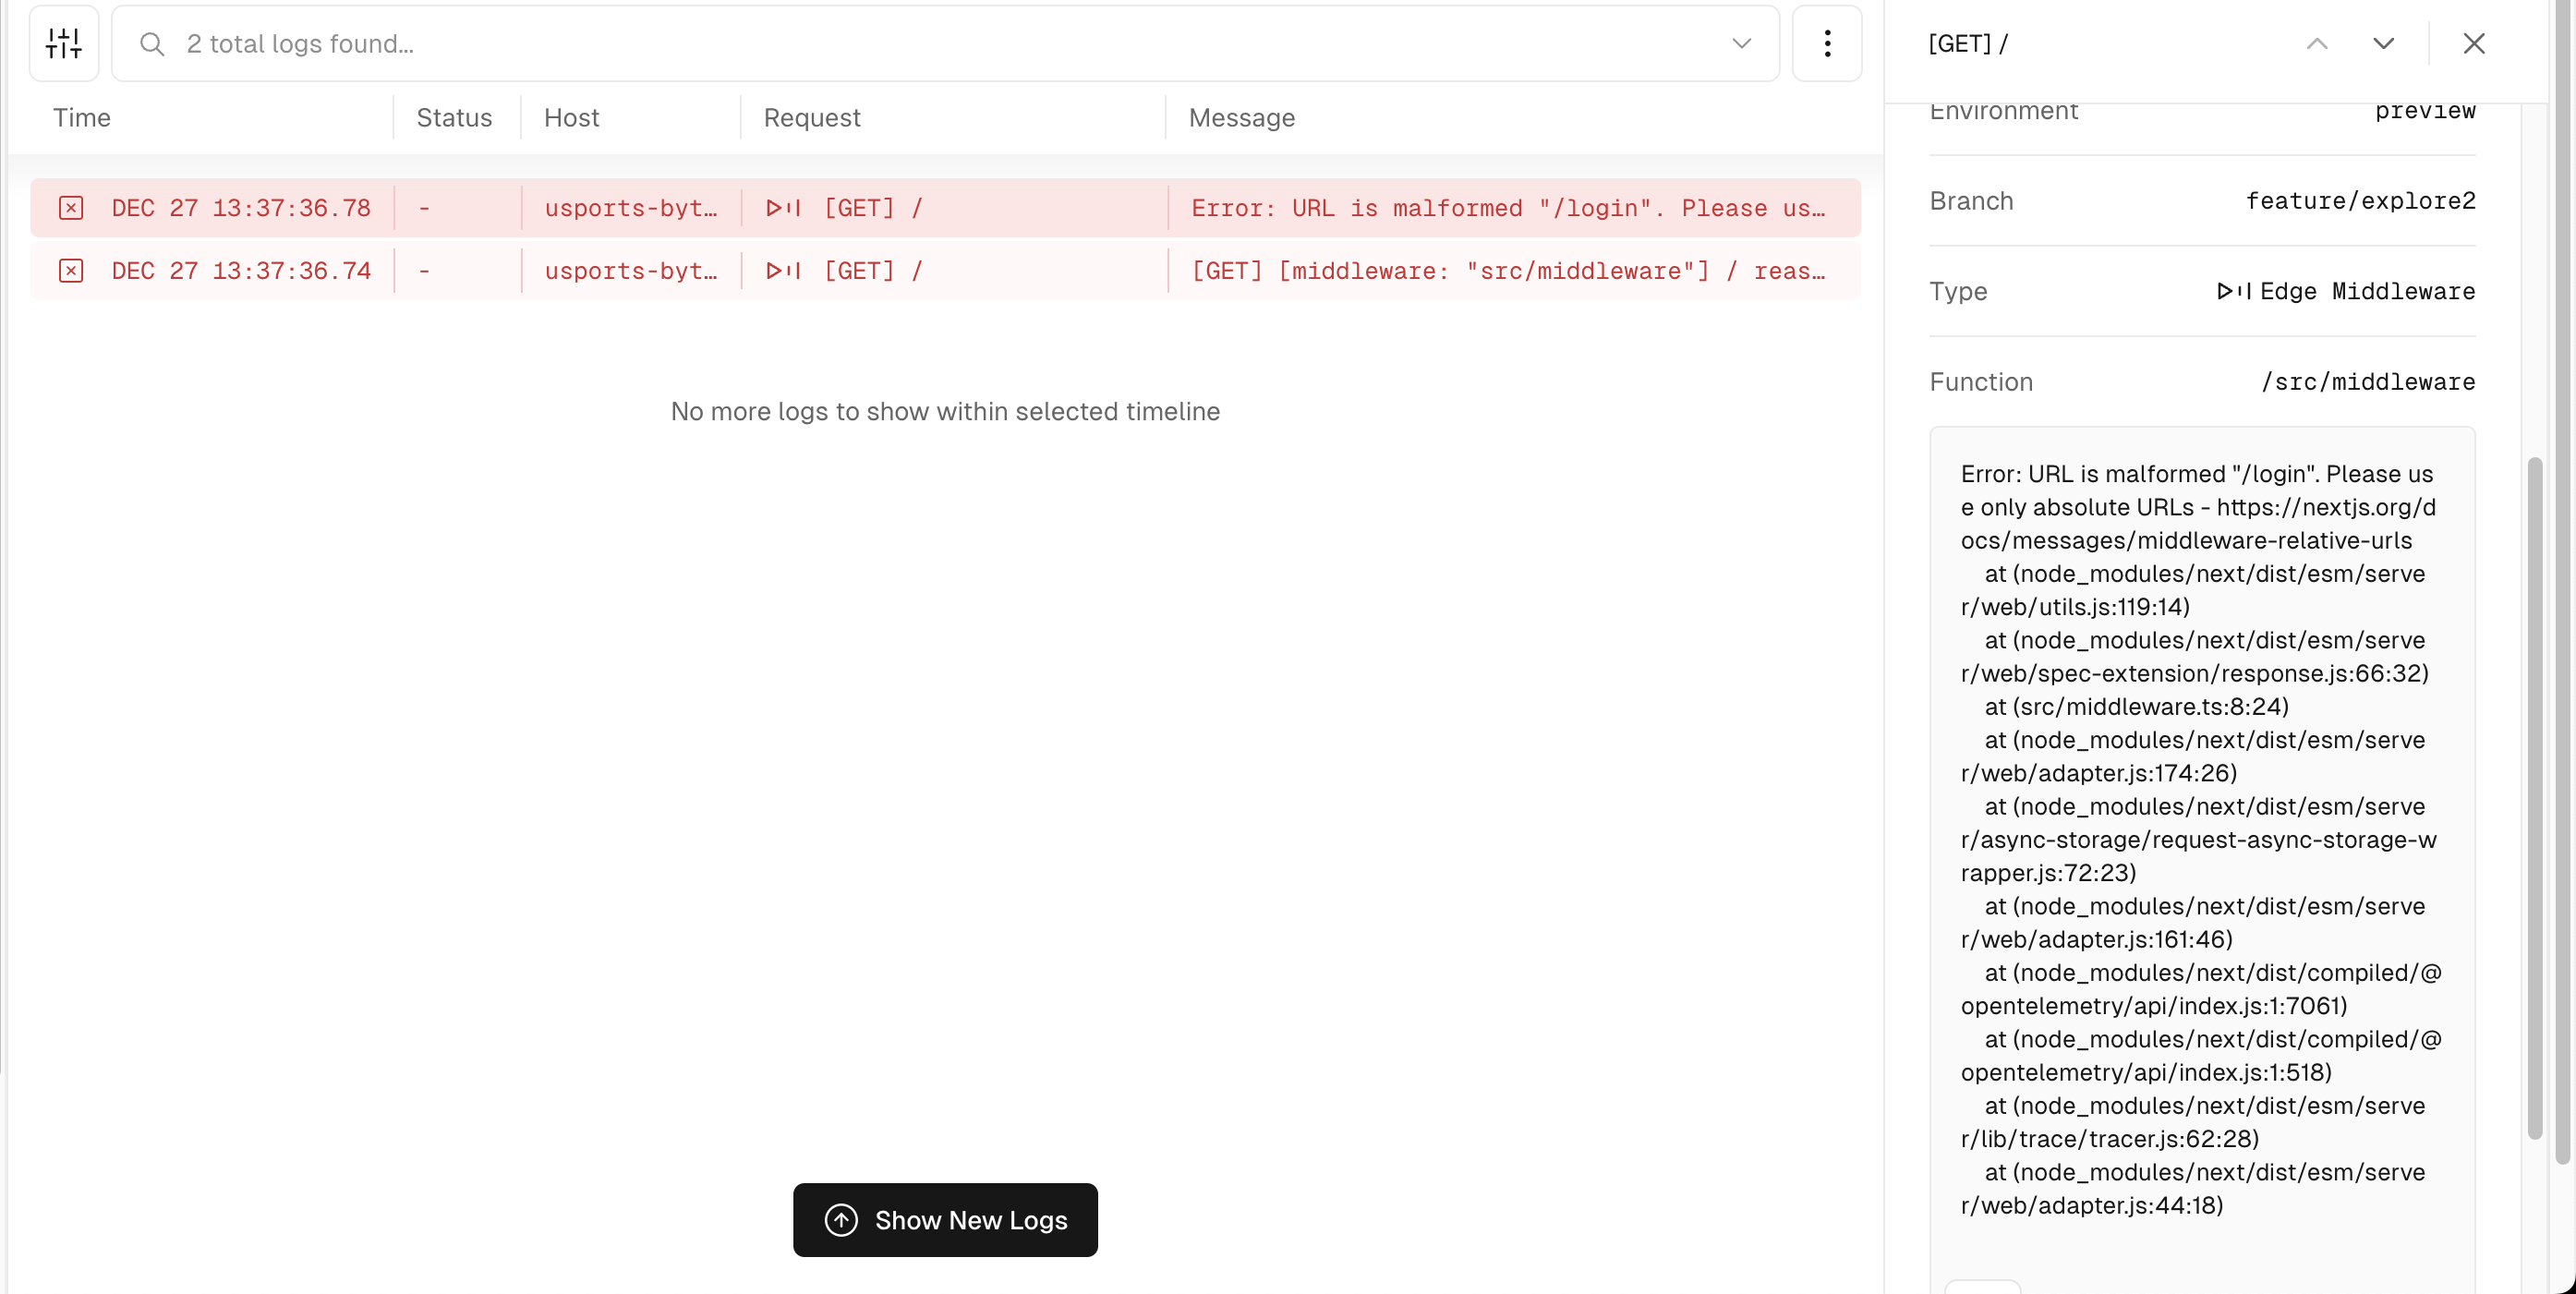Click the error status icon on the 13:37:36.74 row

70,270
